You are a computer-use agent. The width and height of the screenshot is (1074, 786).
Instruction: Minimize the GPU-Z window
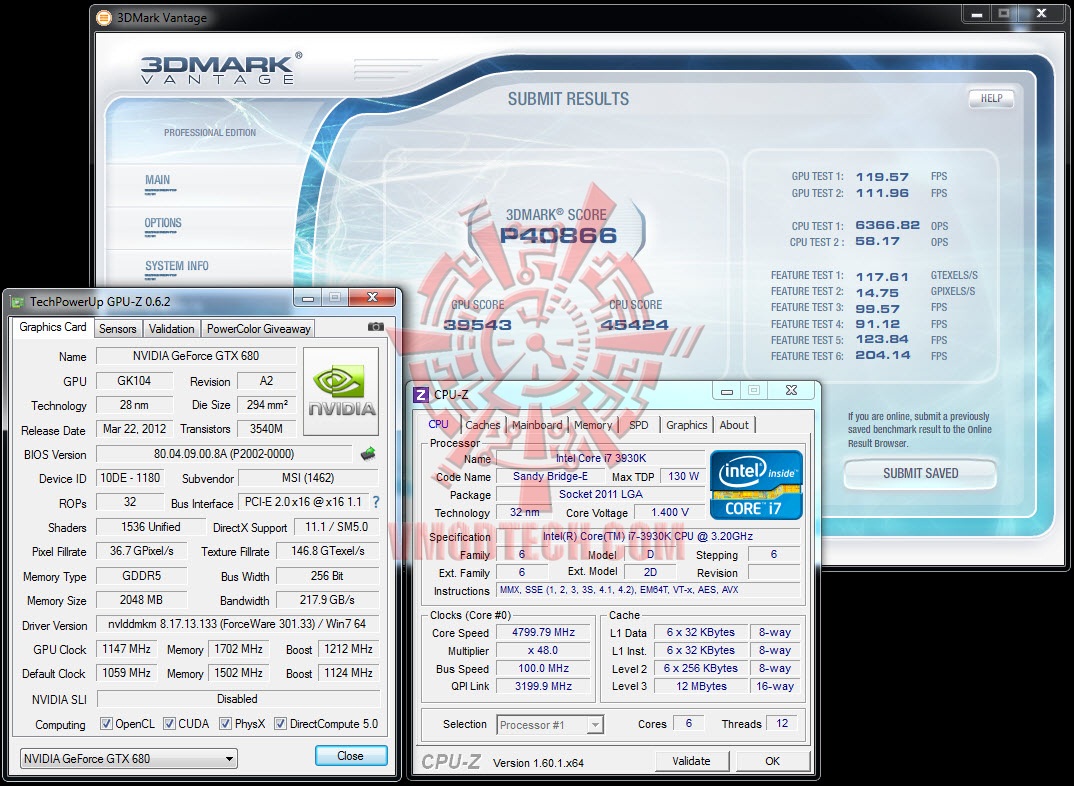308,298
